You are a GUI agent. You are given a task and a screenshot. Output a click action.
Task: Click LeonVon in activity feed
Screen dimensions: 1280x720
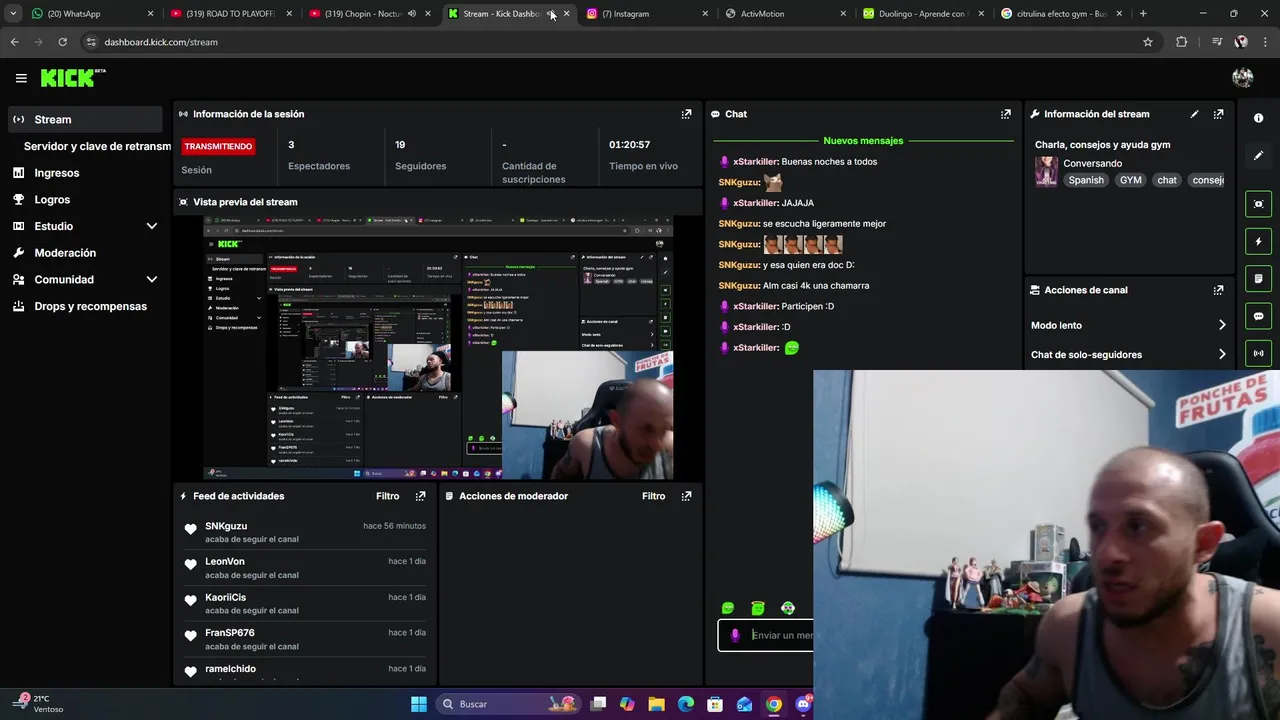(225, 562)
